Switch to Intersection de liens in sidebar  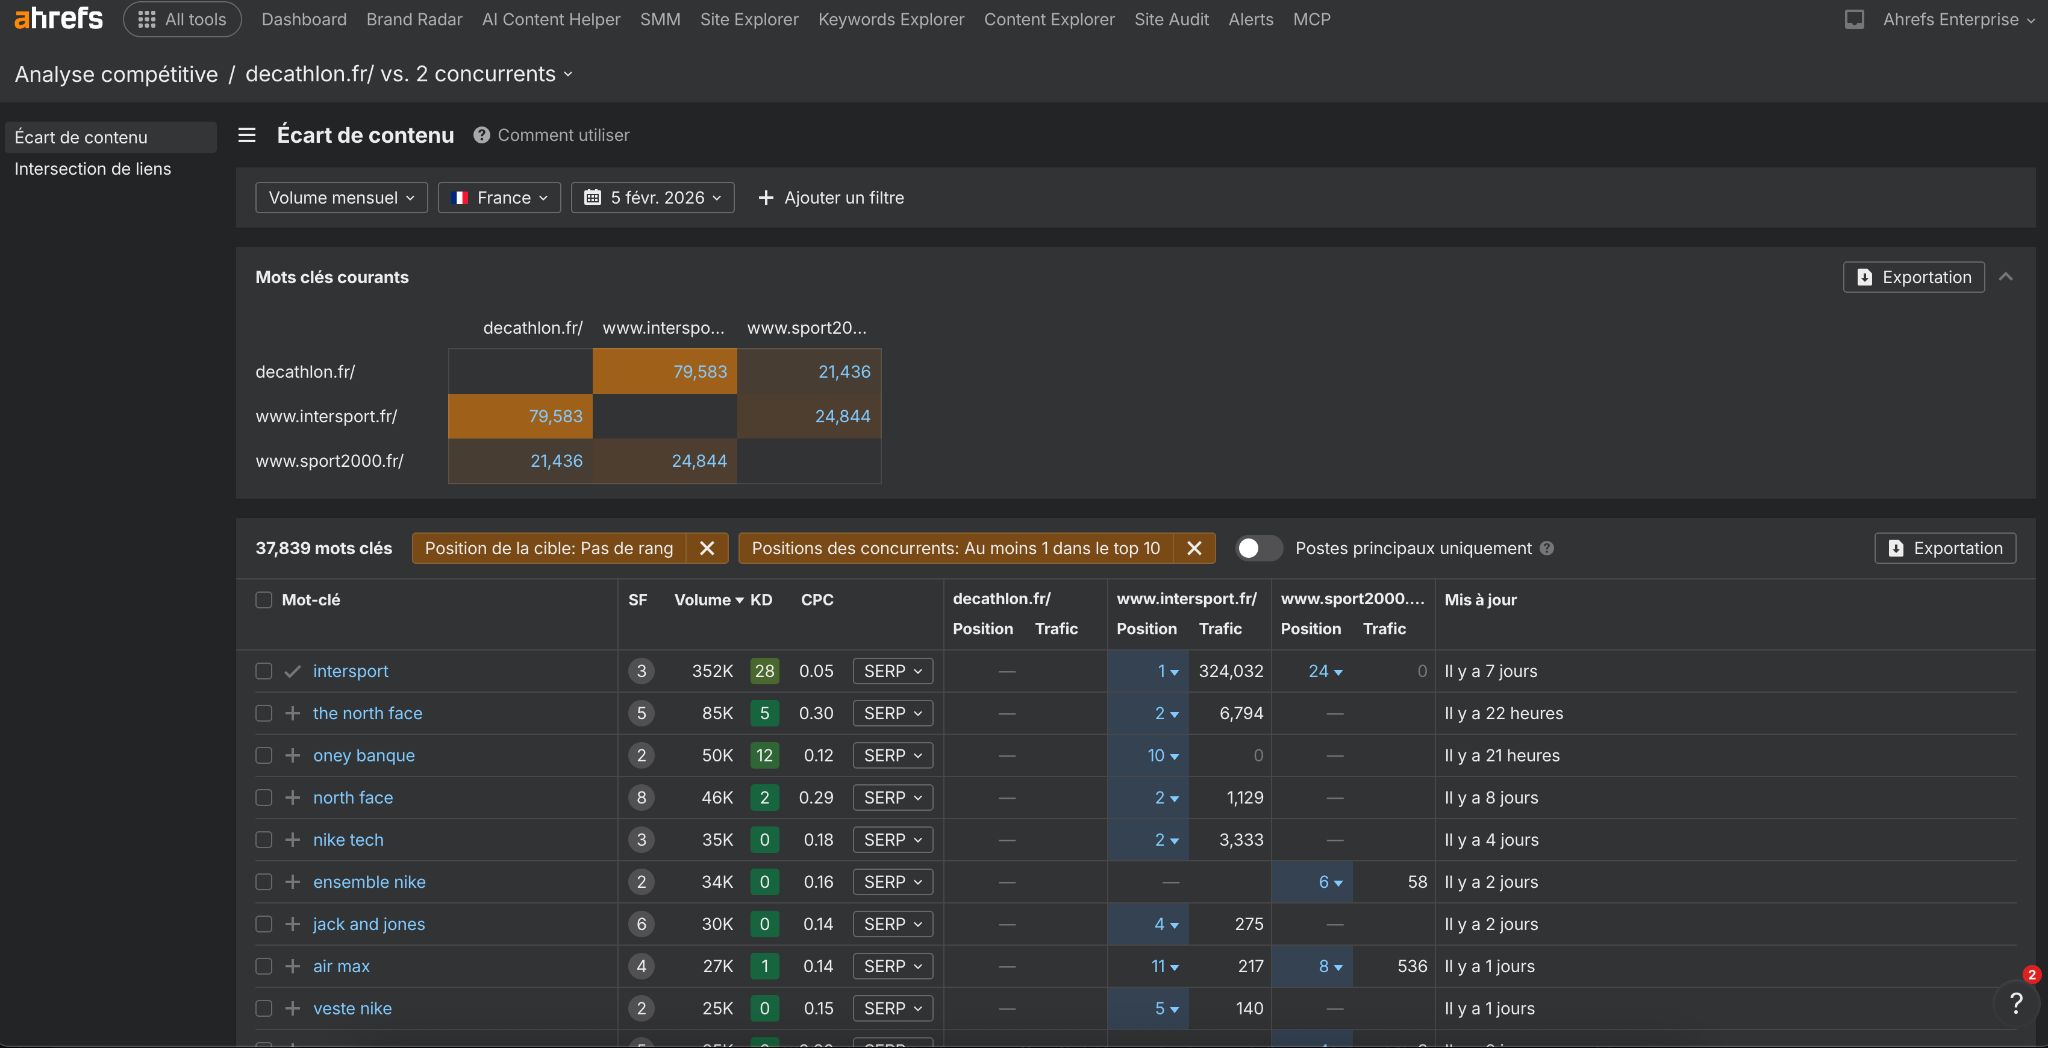[x=93, y=169]
